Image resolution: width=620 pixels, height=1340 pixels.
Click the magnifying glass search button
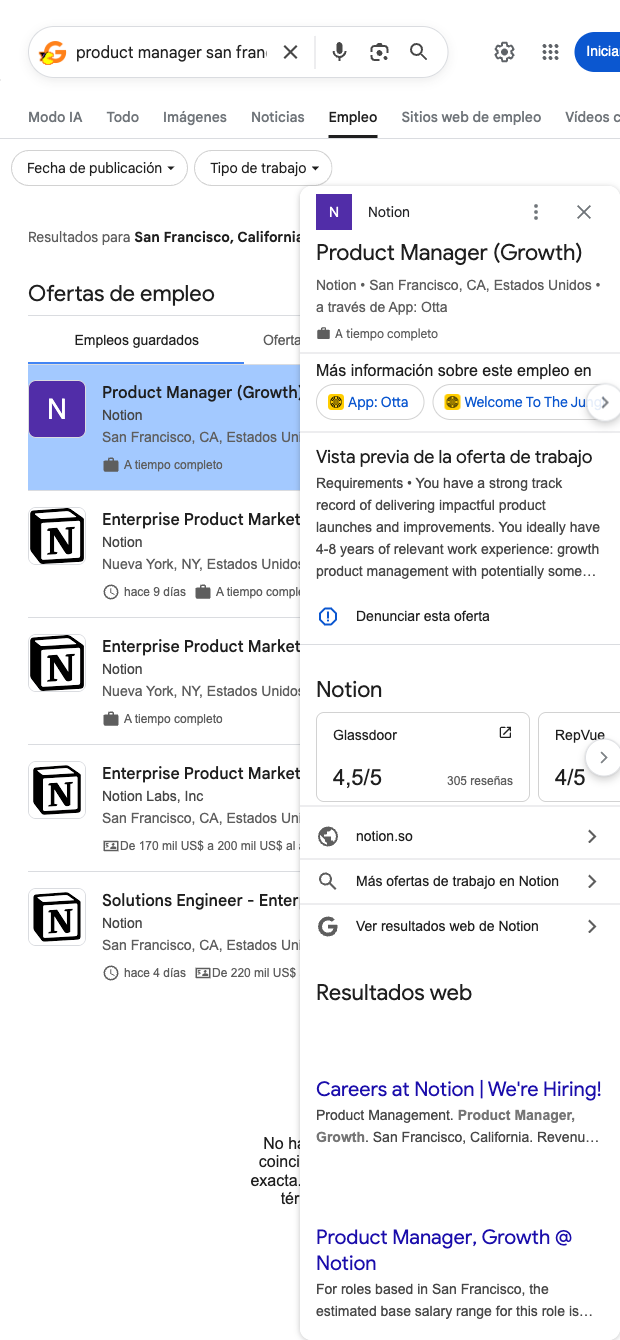[419, 52]
